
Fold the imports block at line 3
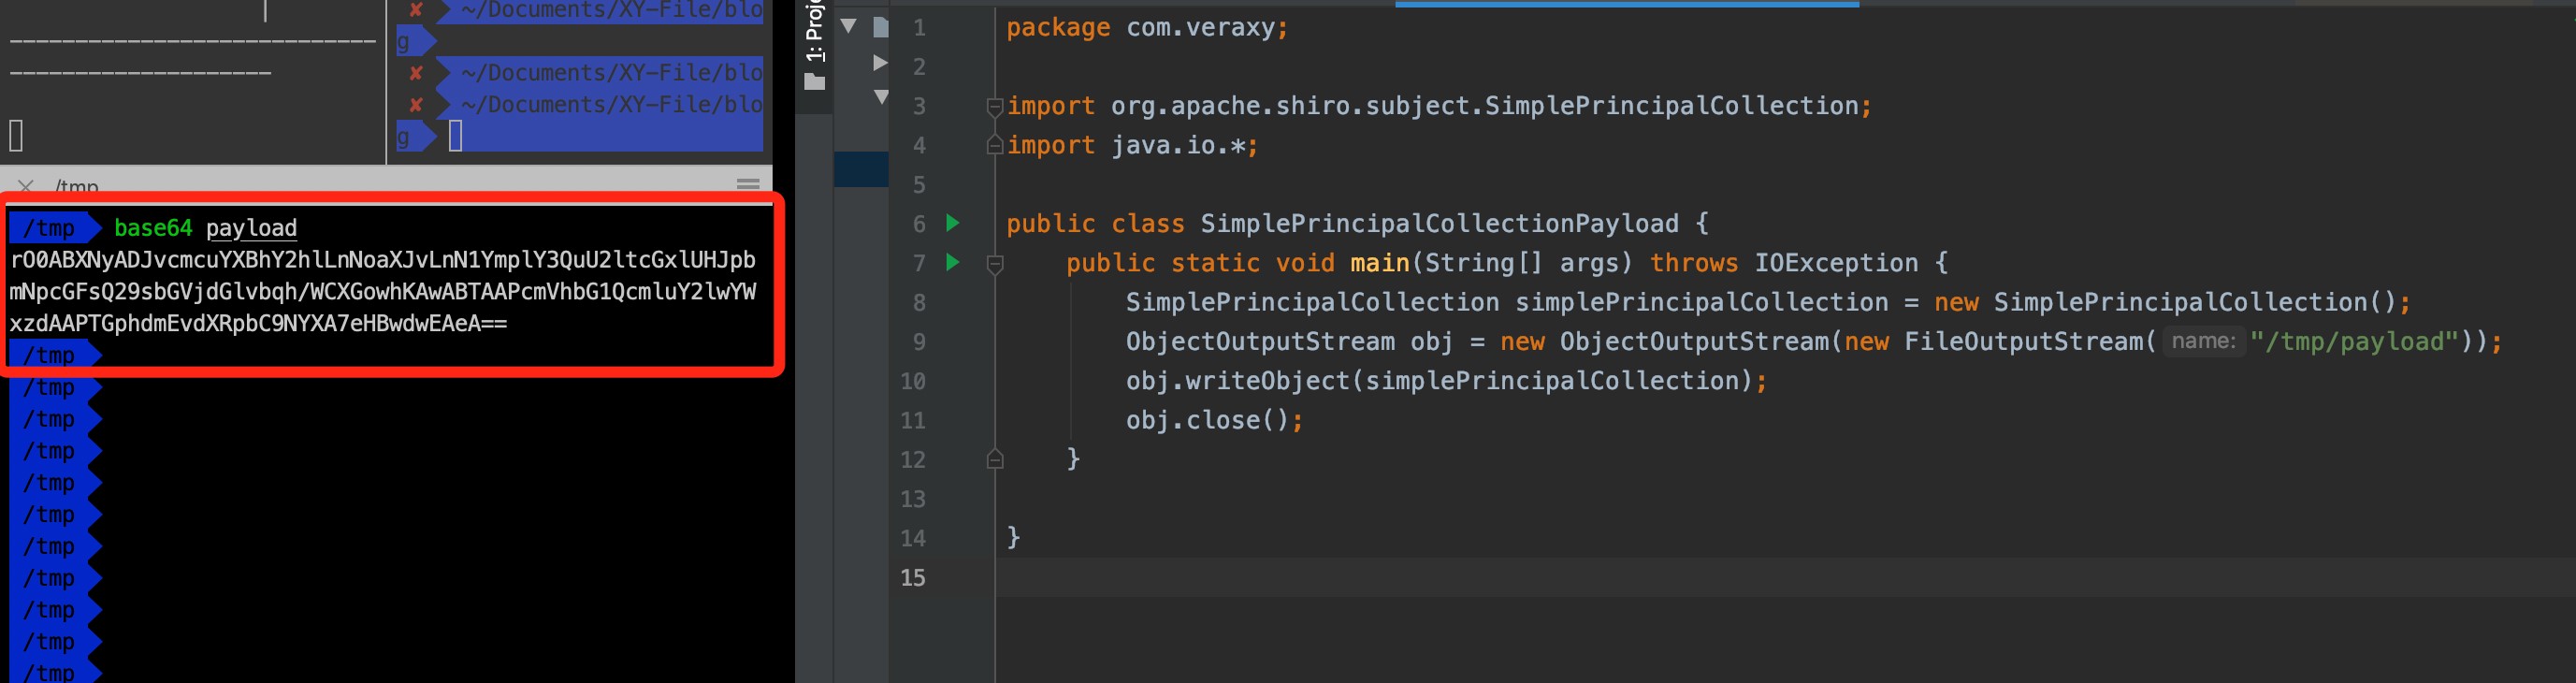(994, 106)
